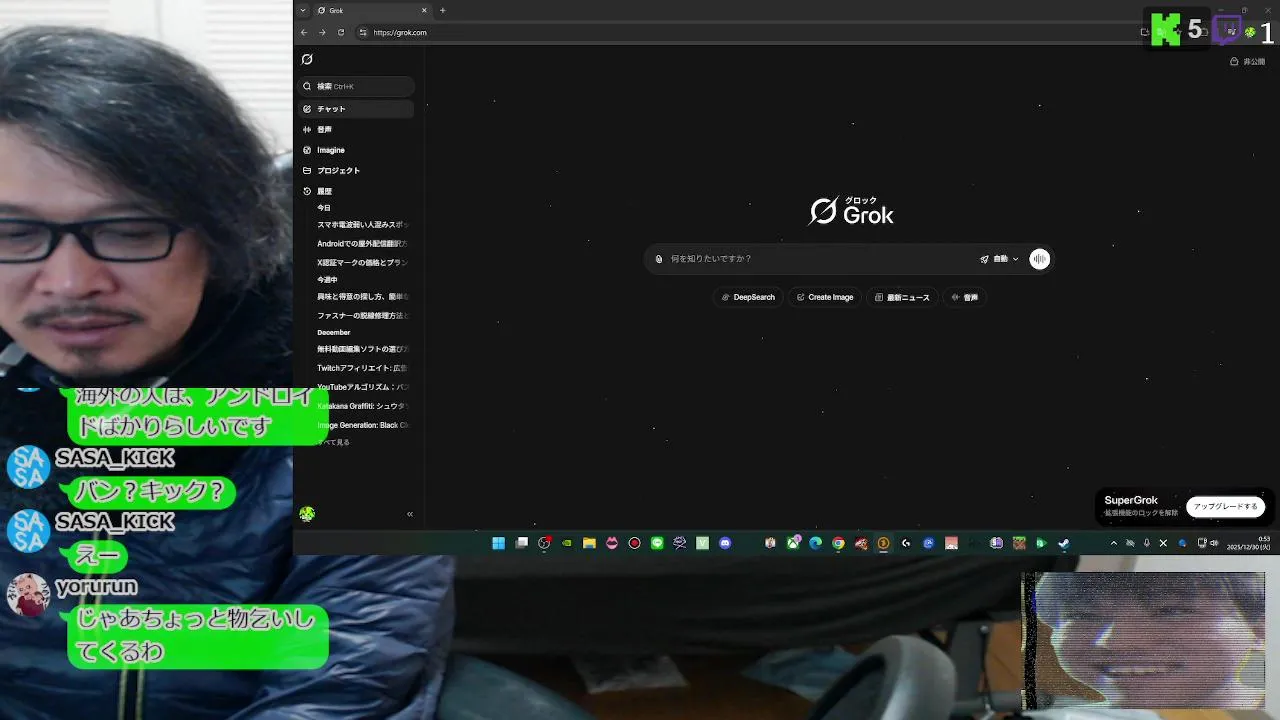Open the NVIDIA icon in the taskbar
The height and width of the screenshot is (720, 1280).
coord(567,543)
